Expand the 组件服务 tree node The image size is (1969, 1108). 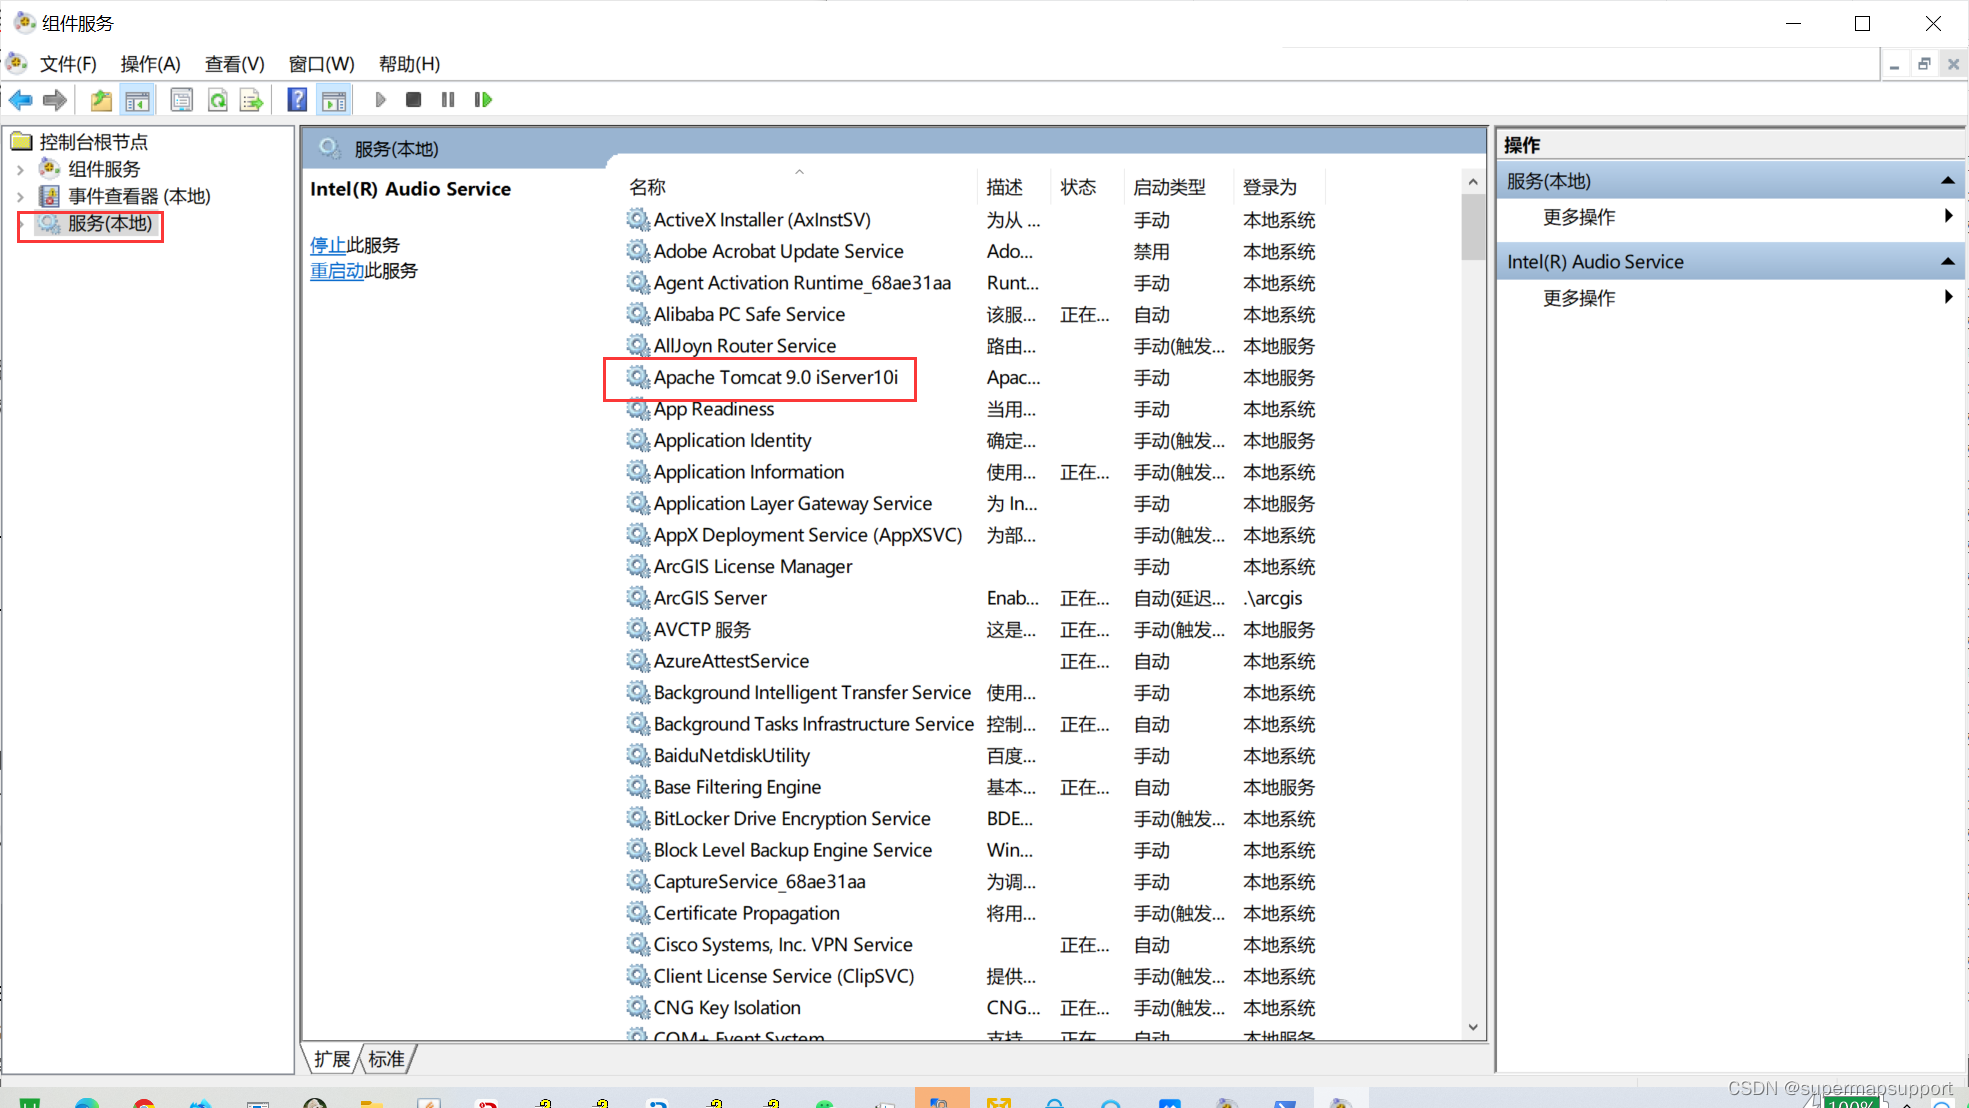[x=20, y=169]
